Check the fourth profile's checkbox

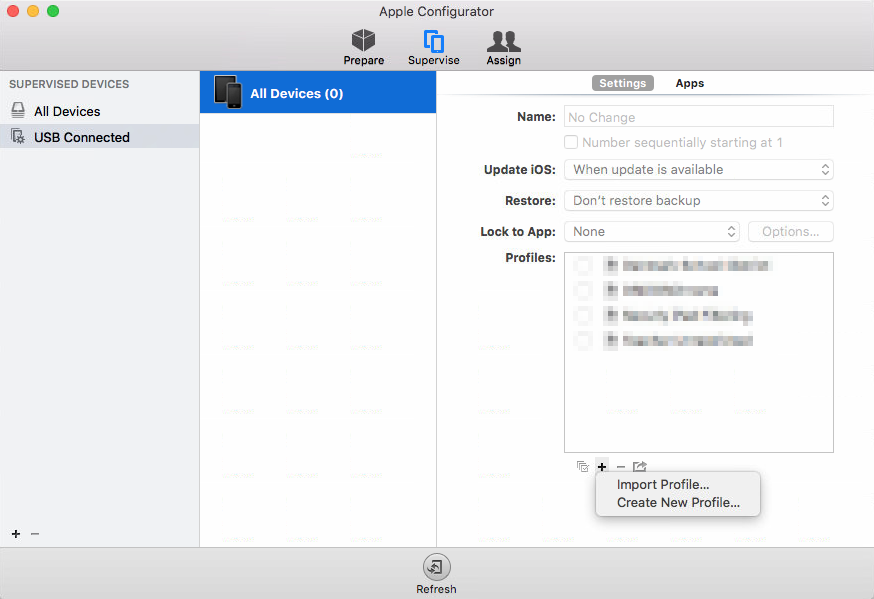pos(583,340)
